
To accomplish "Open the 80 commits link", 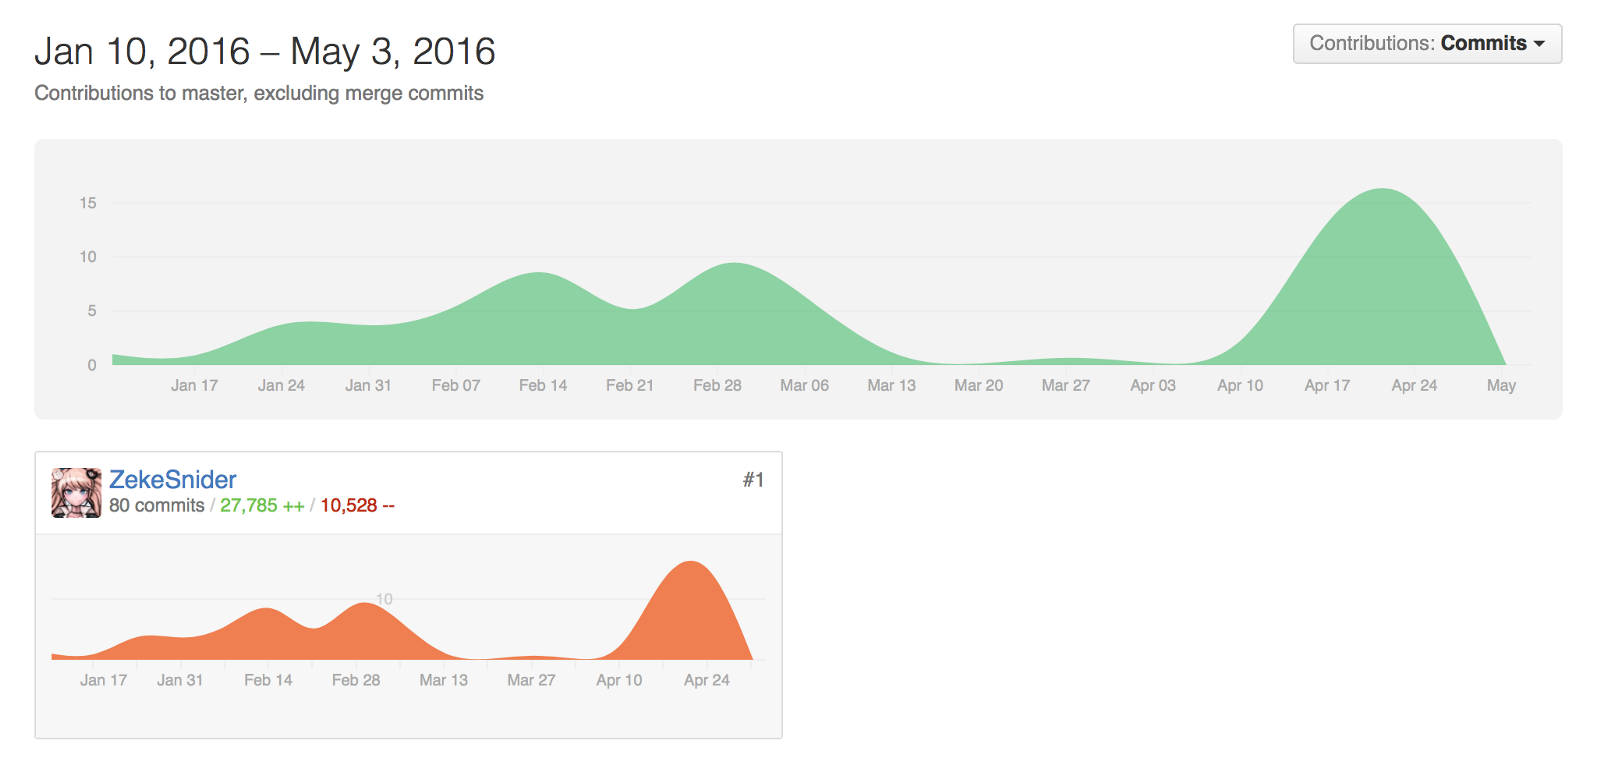I will coord(157,506).
